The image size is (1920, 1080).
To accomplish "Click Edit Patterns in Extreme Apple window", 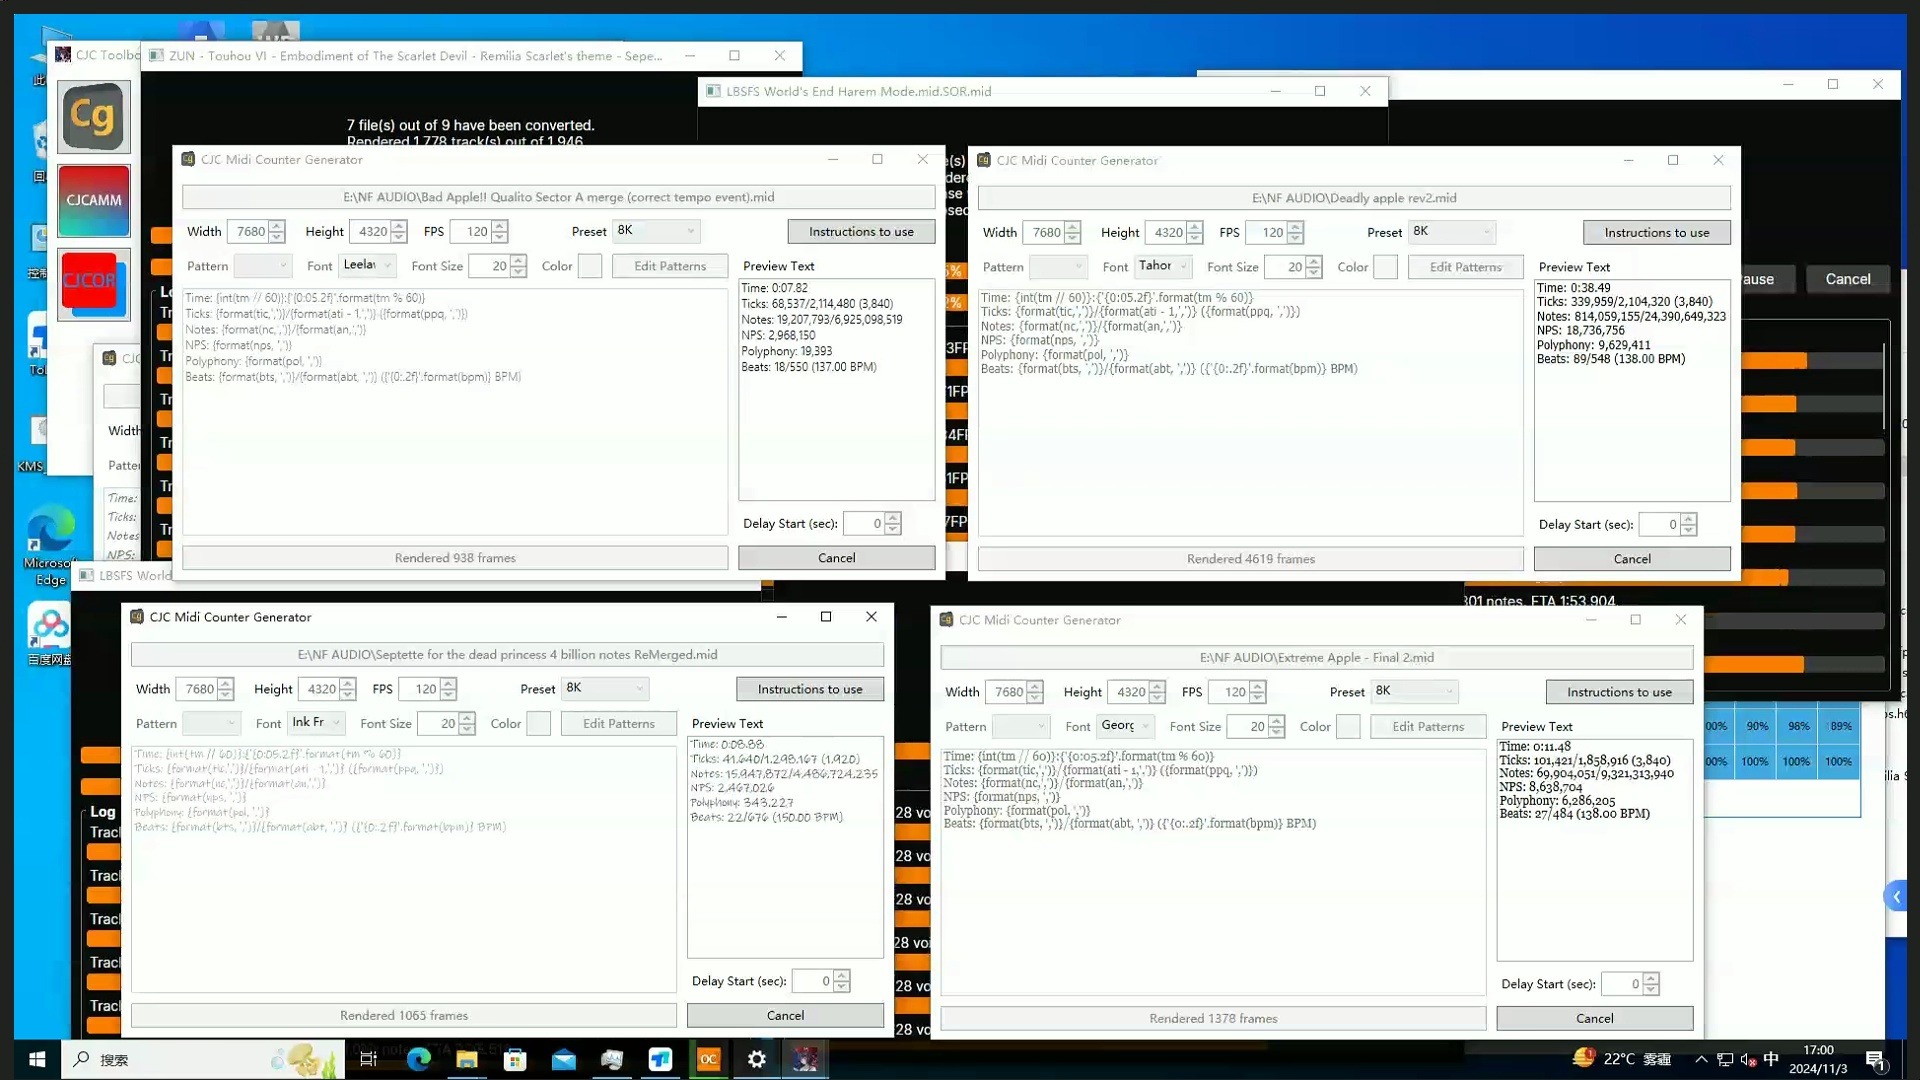I will click(1428, 726).
